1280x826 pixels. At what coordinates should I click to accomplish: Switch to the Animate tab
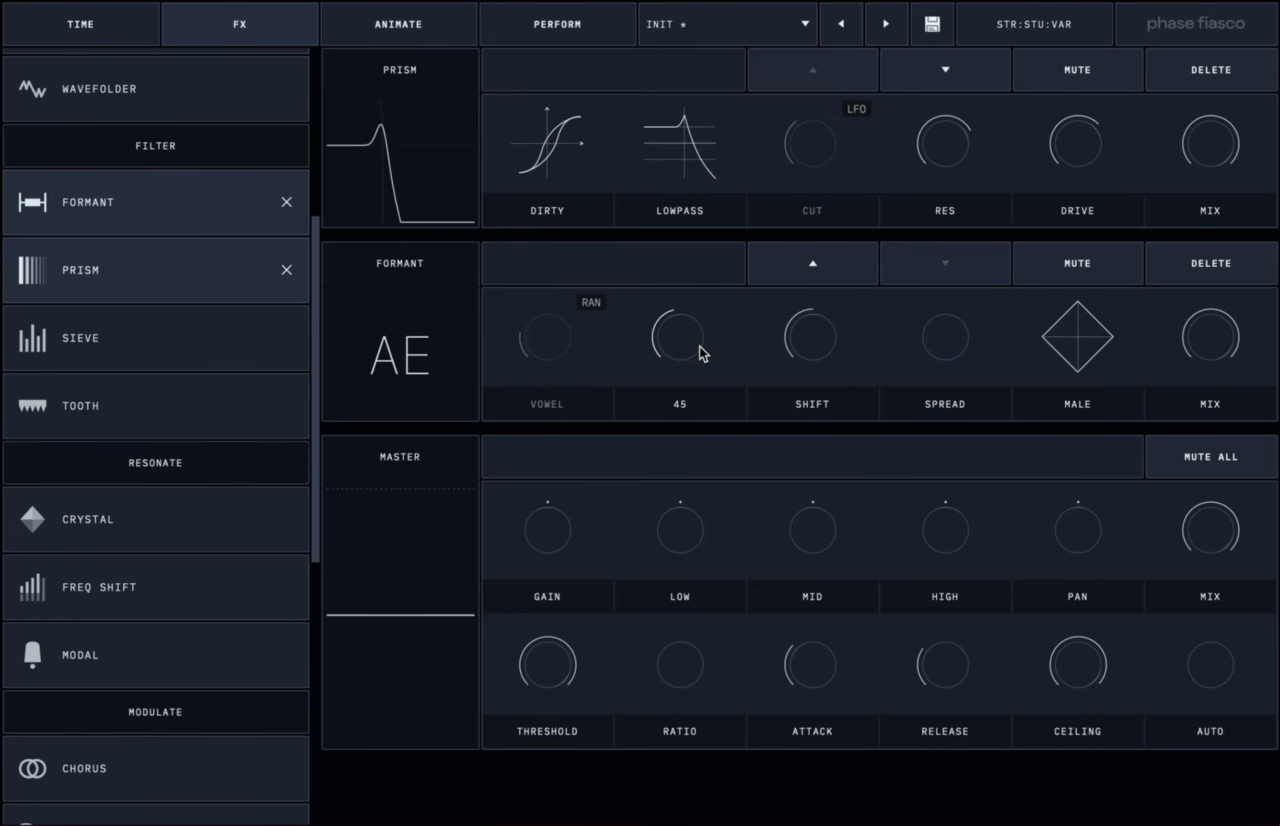(398, 24)
